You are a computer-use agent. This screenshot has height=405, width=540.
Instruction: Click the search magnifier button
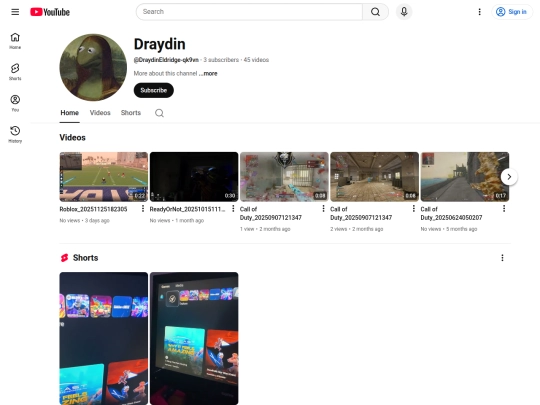pos(375,12)
